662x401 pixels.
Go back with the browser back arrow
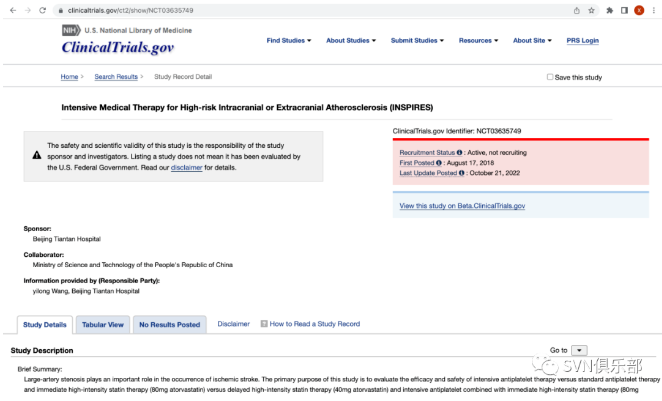pyautogui.click(x=13, y=11)
